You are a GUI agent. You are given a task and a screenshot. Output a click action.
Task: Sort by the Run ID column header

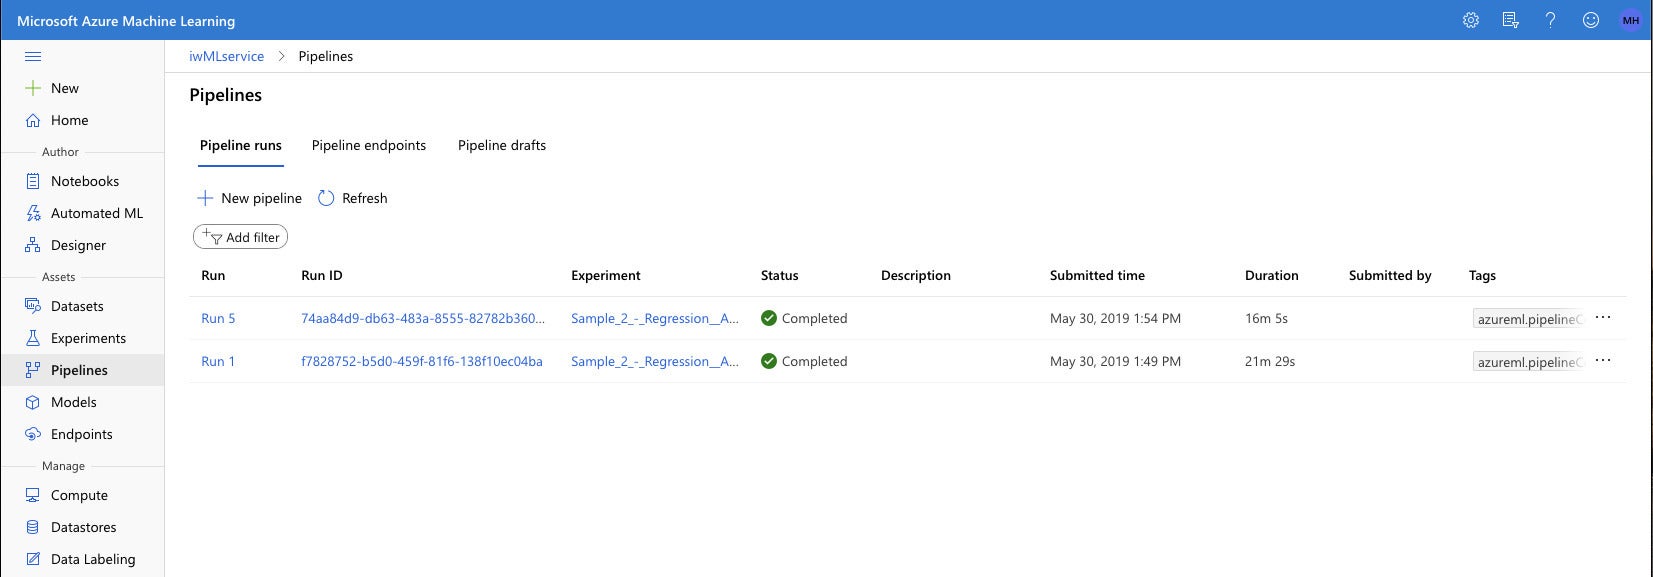pos(322,275)
